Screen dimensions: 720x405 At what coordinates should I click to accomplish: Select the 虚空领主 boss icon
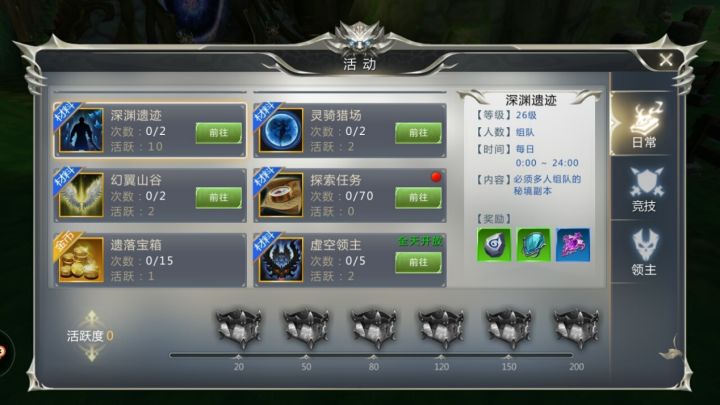click(281, 260)
